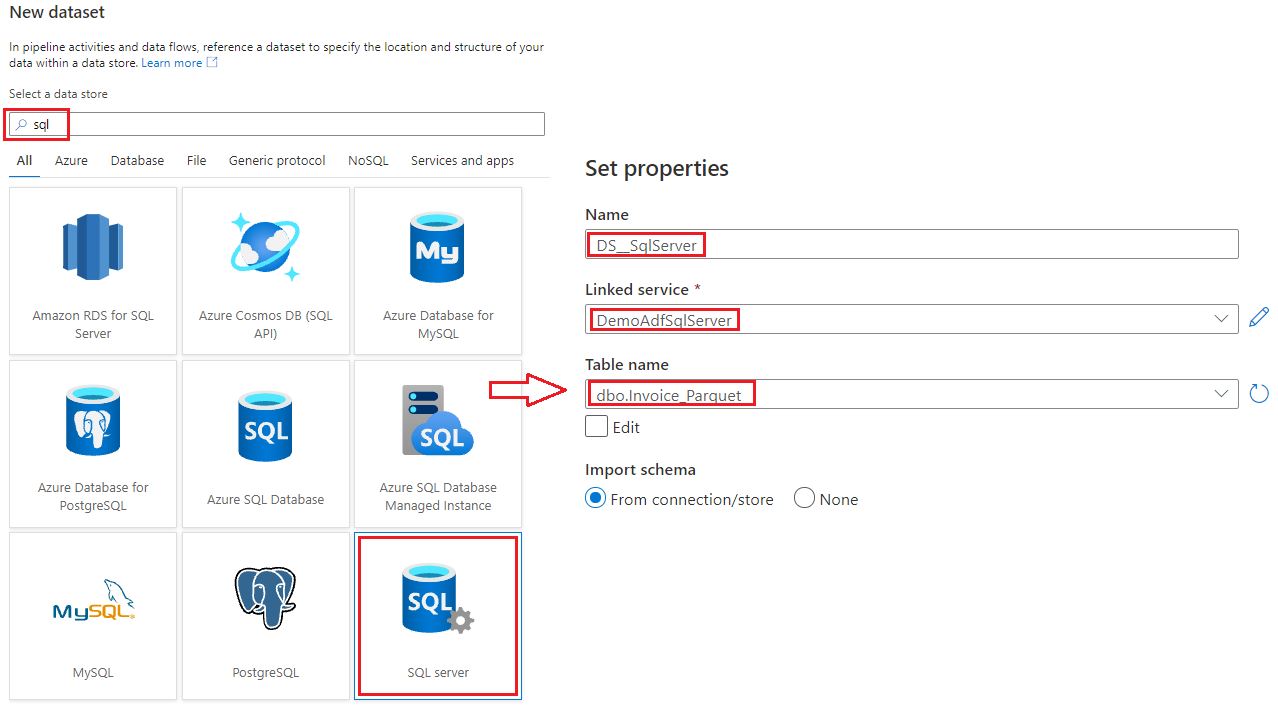Set Import schema to None
The height and width of the screenshot is (720, 1278).
click(803, 499)
